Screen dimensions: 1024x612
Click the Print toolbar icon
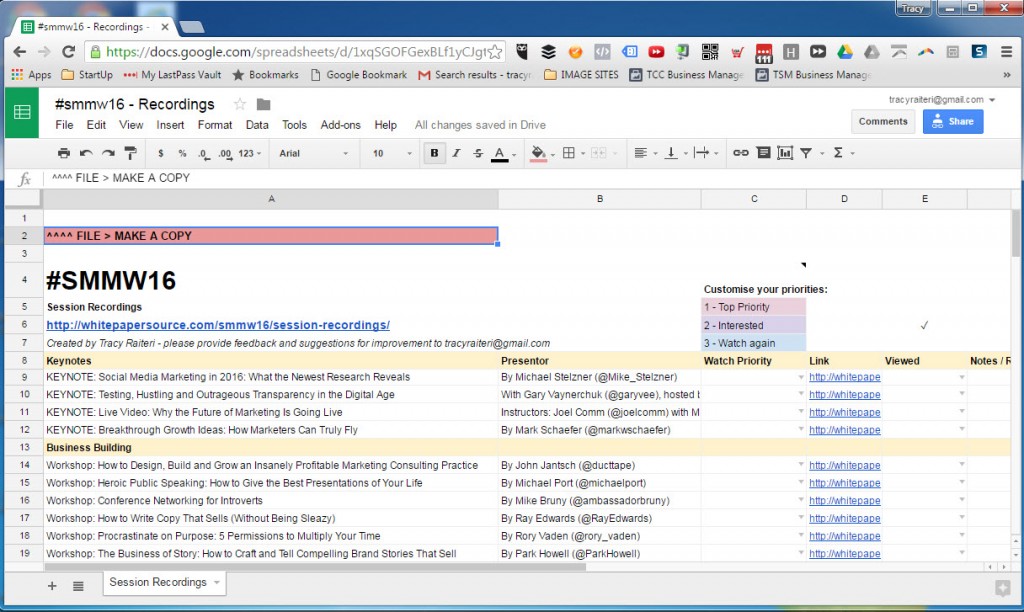coord(63,153)
